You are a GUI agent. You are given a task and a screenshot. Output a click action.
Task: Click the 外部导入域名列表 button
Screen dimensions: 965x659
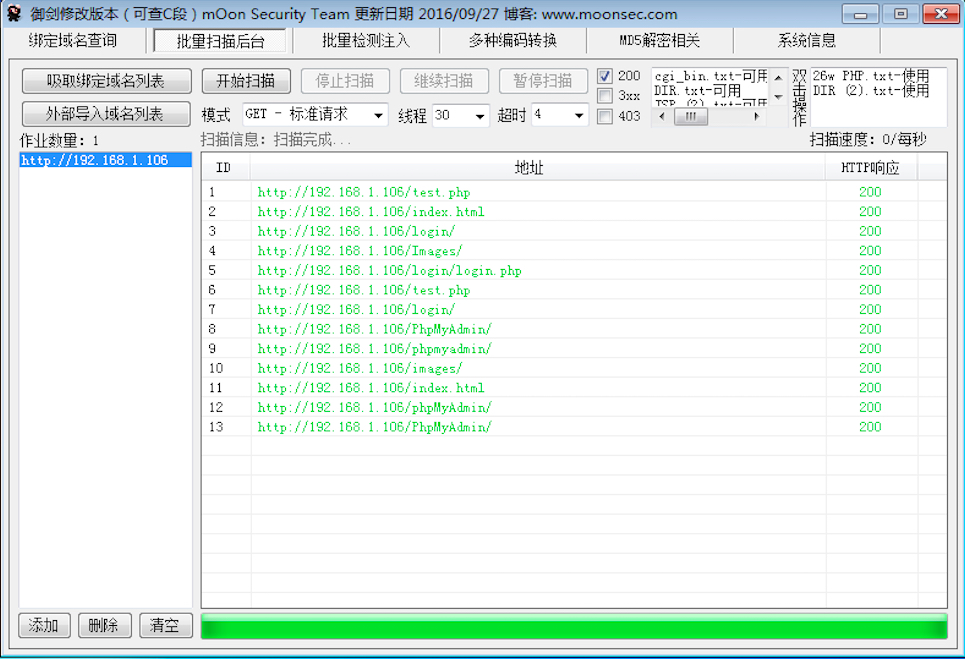106,114
